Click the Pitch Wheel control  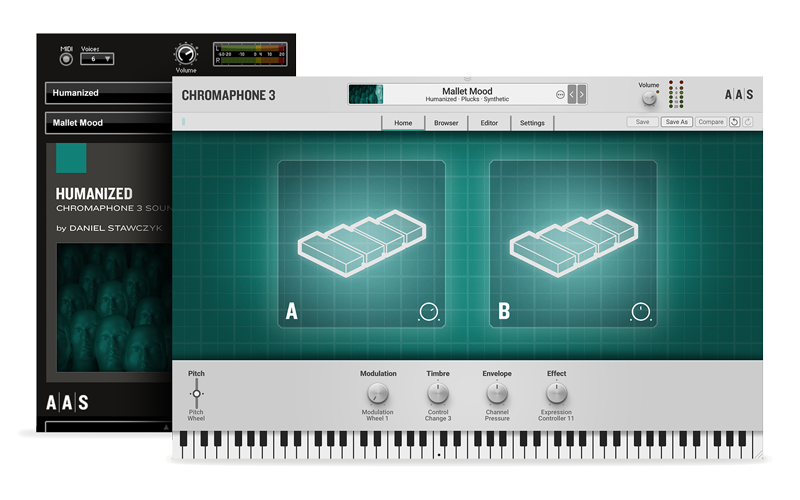click(x=196, y=393)
